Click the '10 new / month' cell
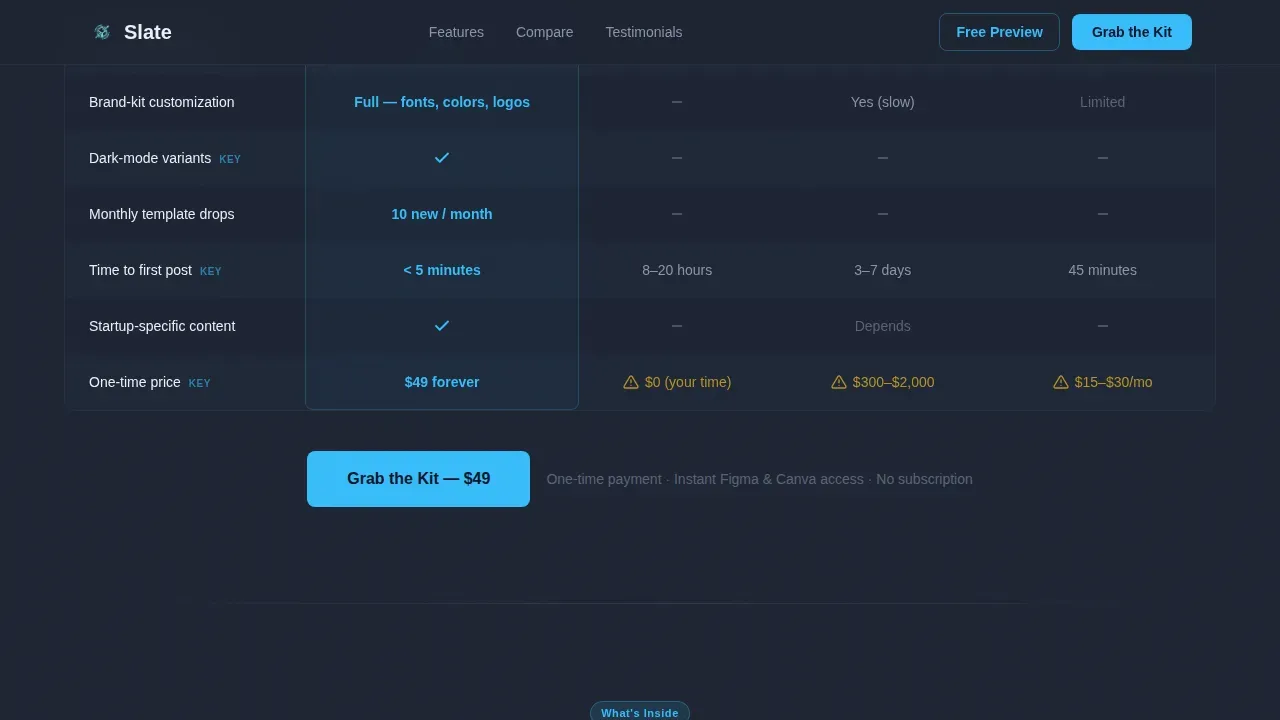 pyautogui.click(x=442, y=214)
